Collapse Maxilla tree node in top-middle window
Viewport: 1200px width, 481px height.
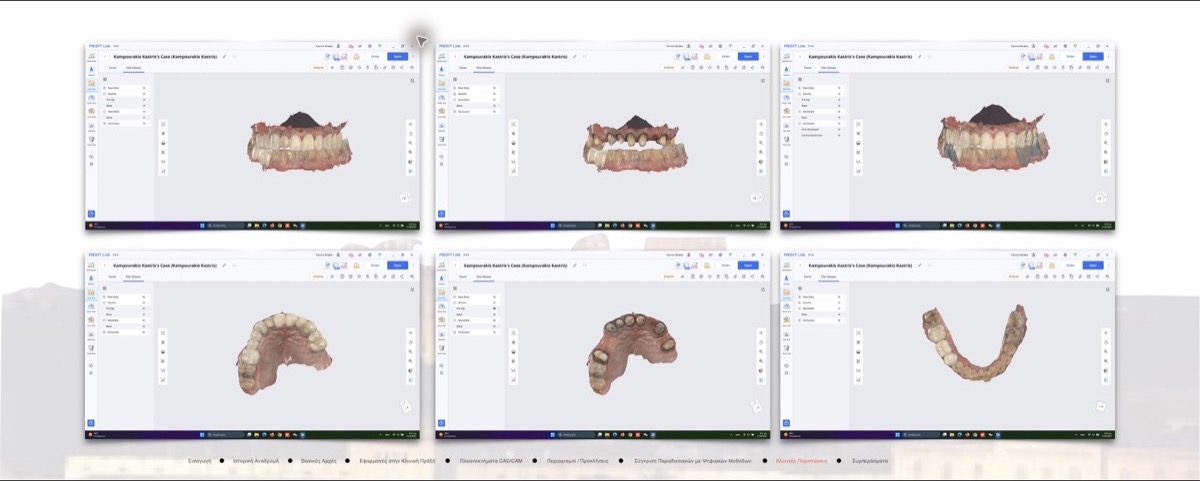pyautogui.click(x=454, y=94)
